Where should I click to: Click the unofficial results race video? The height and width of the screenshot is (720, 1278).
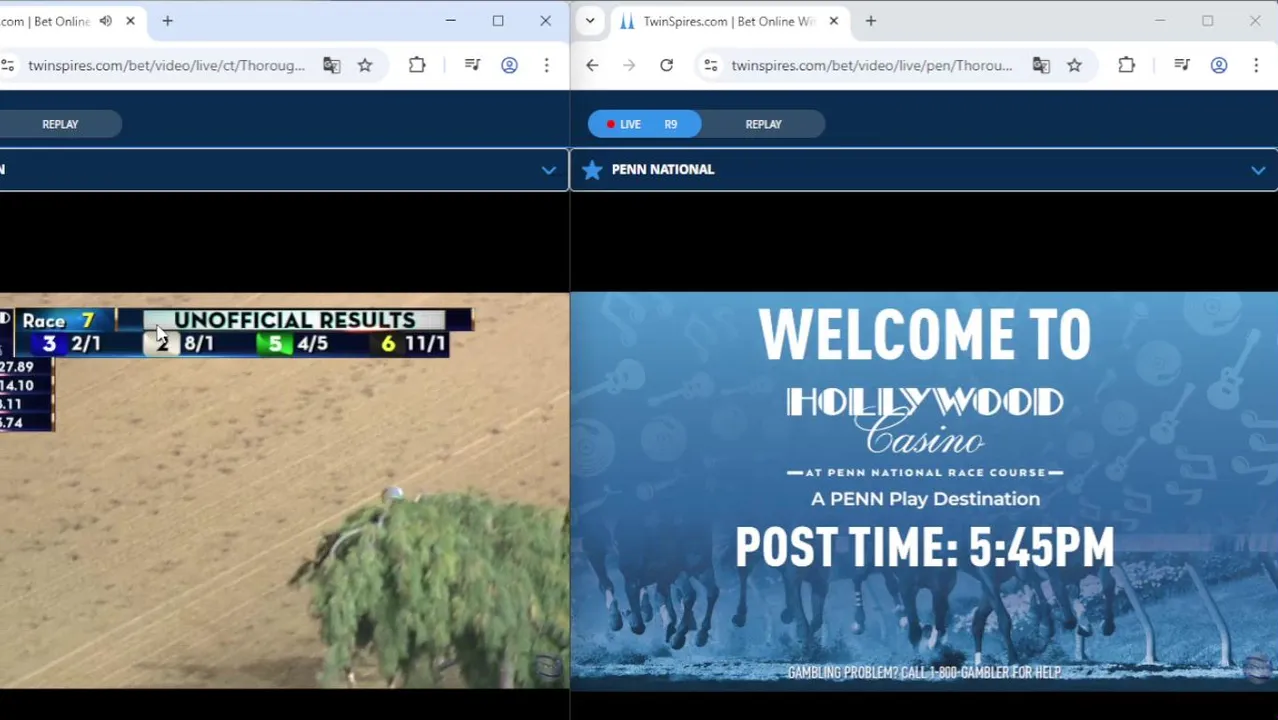pos(284,490)
